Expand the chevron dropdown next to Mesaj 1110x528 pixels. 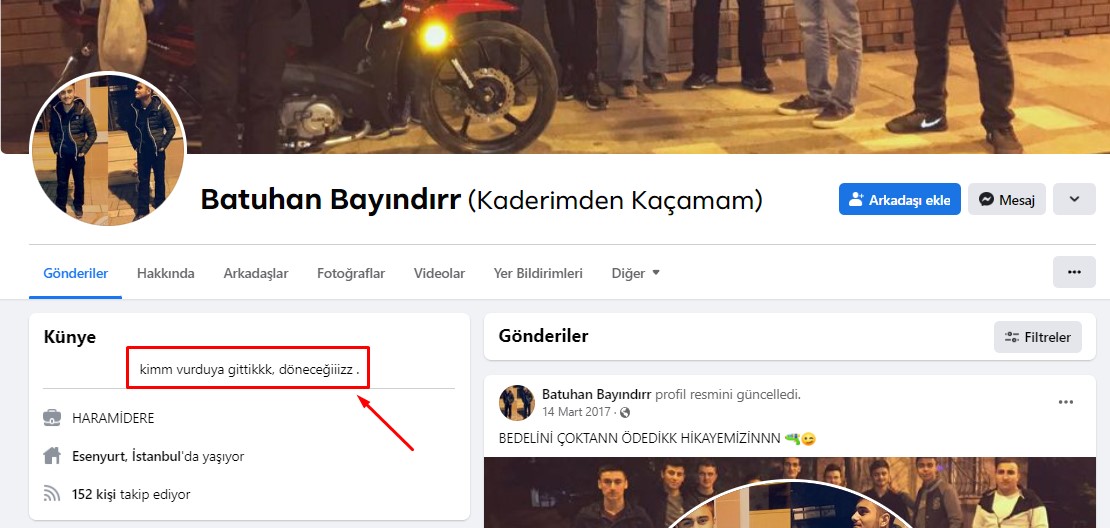tap(1074, 199)
